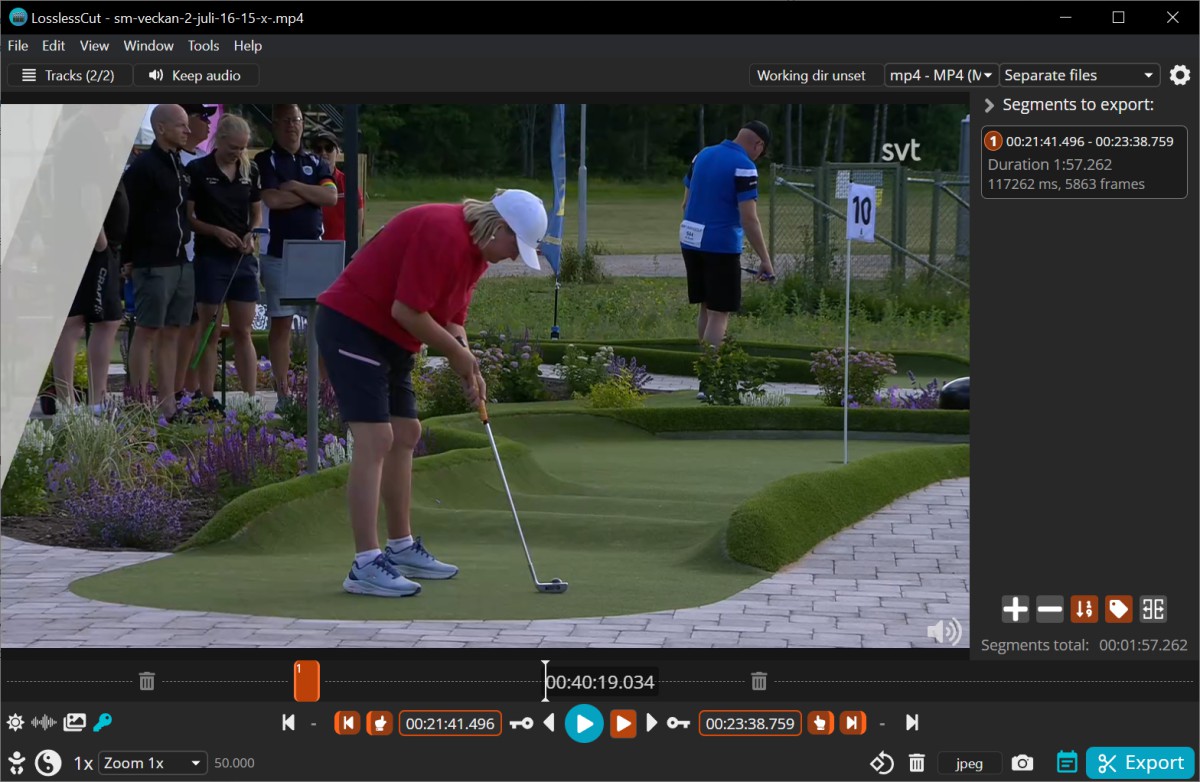Open the Zoom 1x dropdown
1200x782 pixels.
[153, 764]
